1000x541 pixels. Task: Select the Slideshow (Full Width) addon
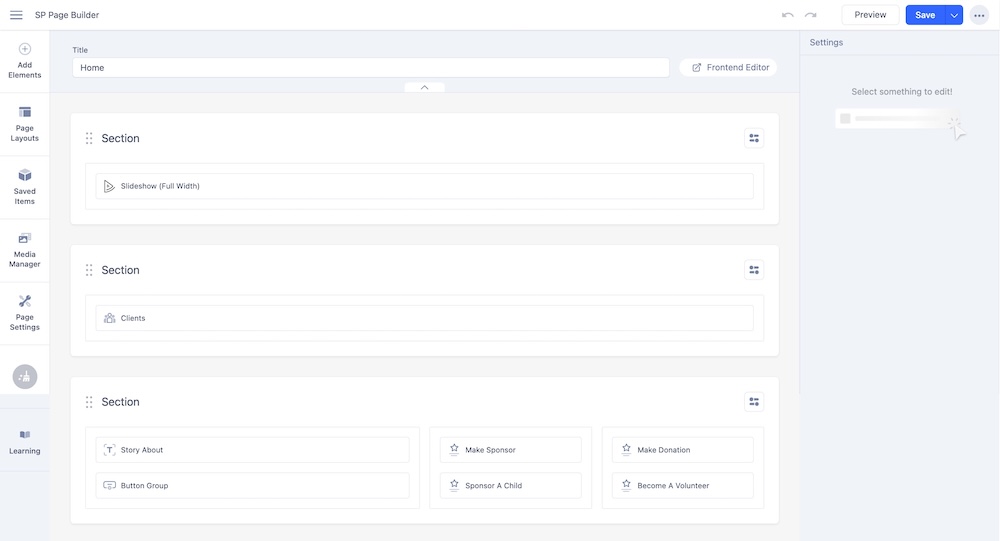[424, 186]
